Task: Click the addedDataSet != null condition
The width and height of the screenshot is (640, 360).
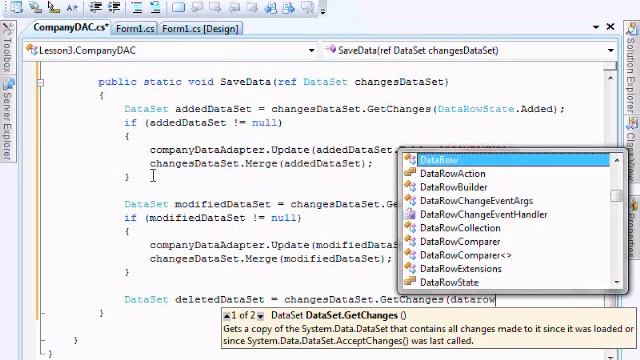Action: (213, 123)
